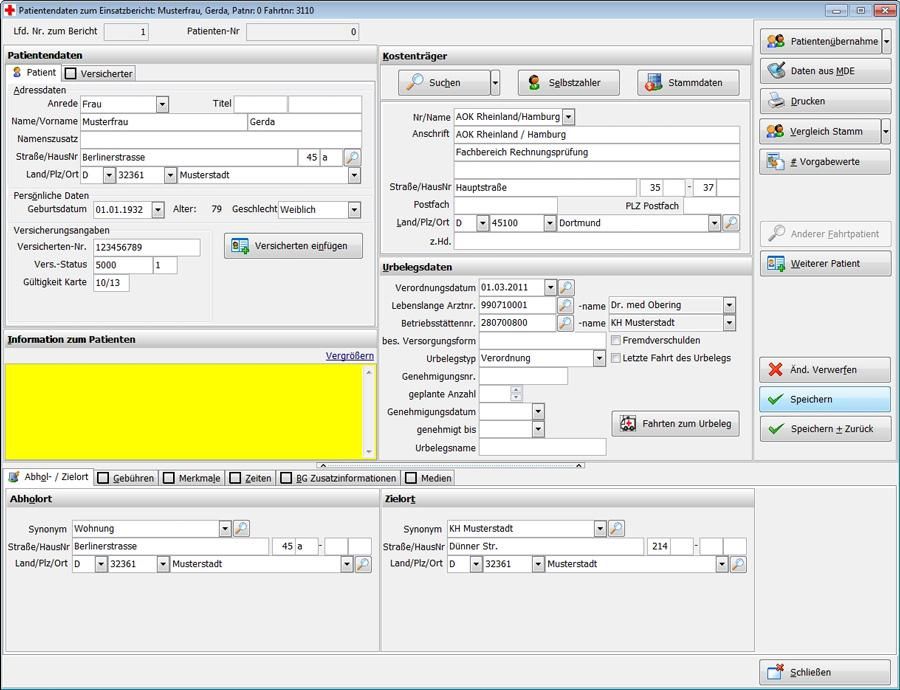Click the Speichern button
This screenshot has height=690, width=900.
click(x=824, y=399)
